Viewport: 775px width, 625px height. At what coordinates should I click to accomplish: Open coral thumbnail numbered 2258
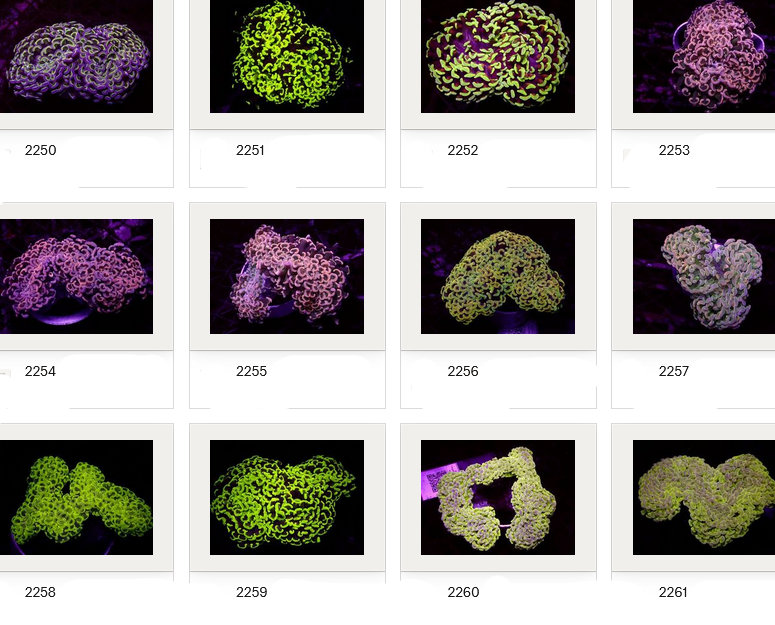point(76,497)
